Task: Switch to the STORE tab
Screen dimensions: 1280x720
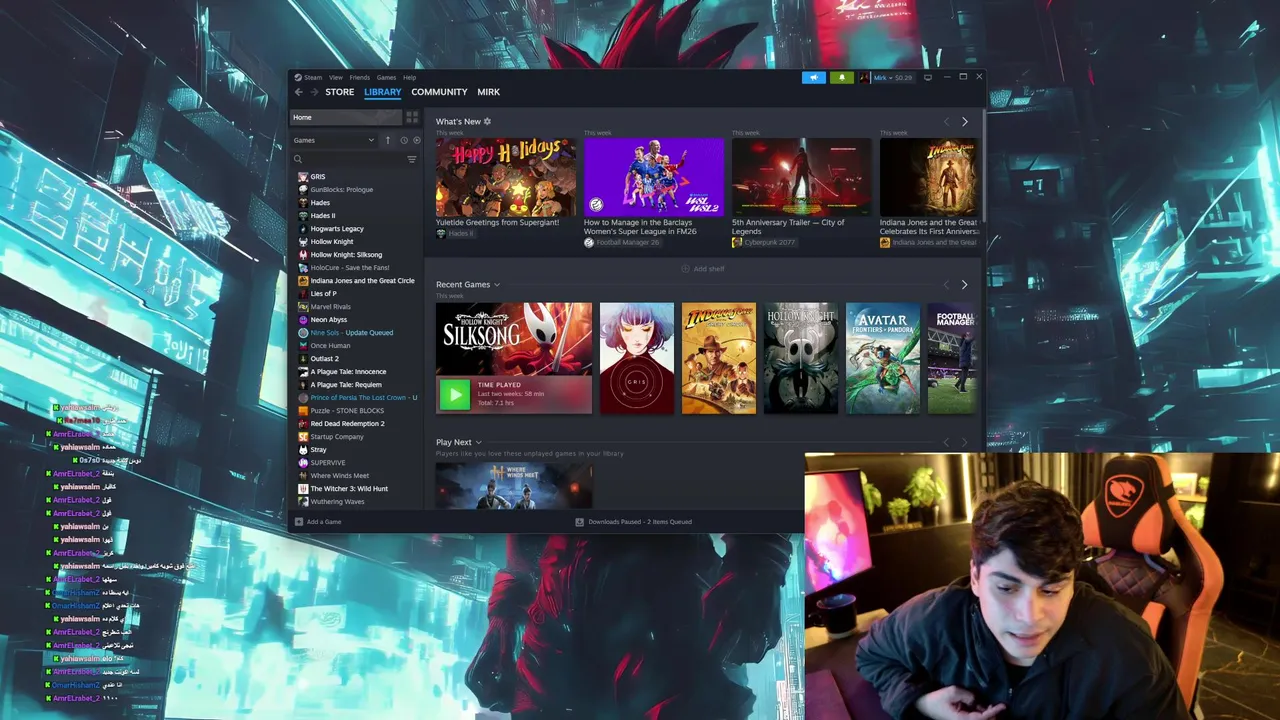Action: pos(339,92)
